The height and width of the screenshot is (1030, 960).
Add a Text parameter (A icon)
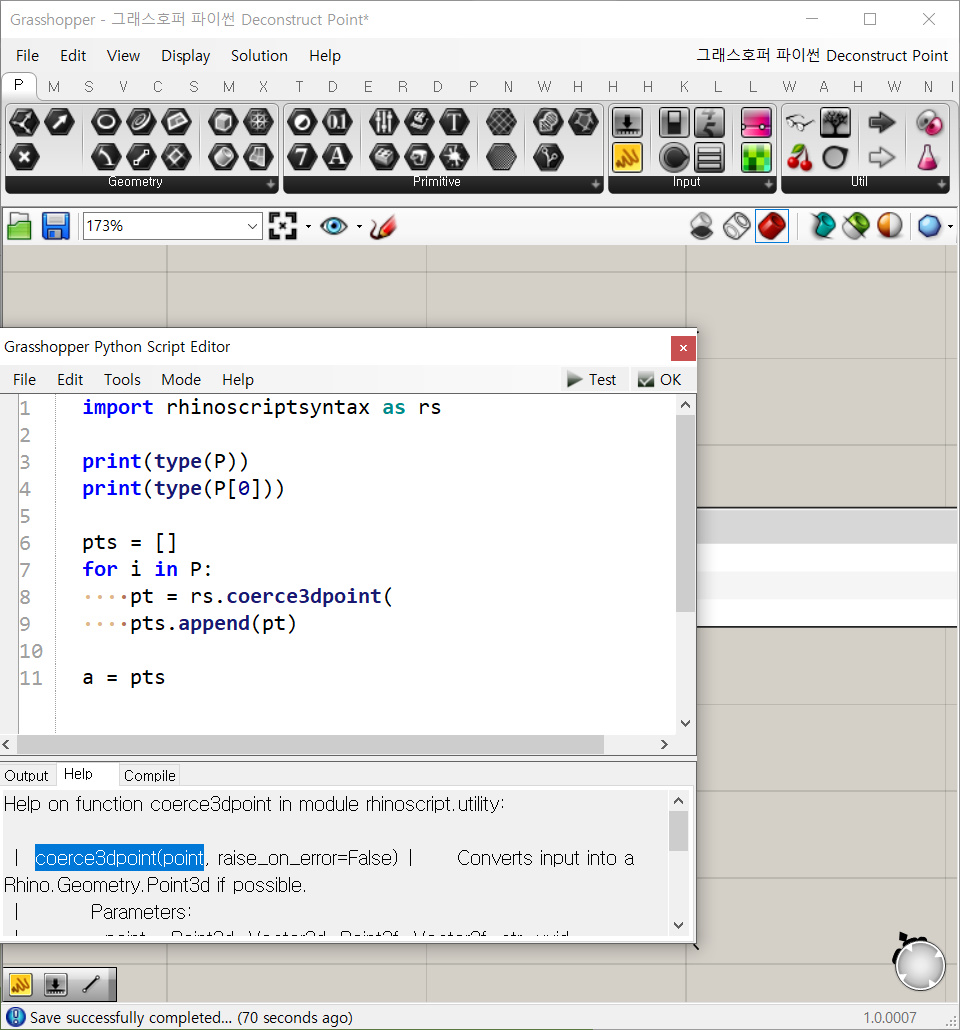coord(337,157)
